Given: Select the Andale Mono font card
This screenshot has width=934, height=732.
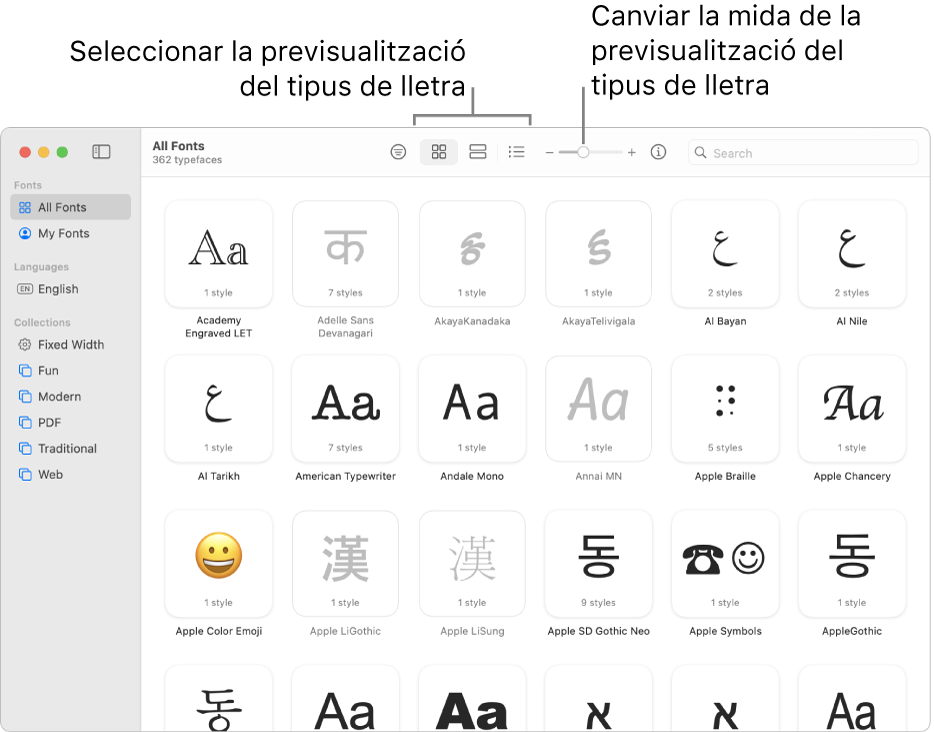Looking at the screenshot, I should click(x=472, y=410).
